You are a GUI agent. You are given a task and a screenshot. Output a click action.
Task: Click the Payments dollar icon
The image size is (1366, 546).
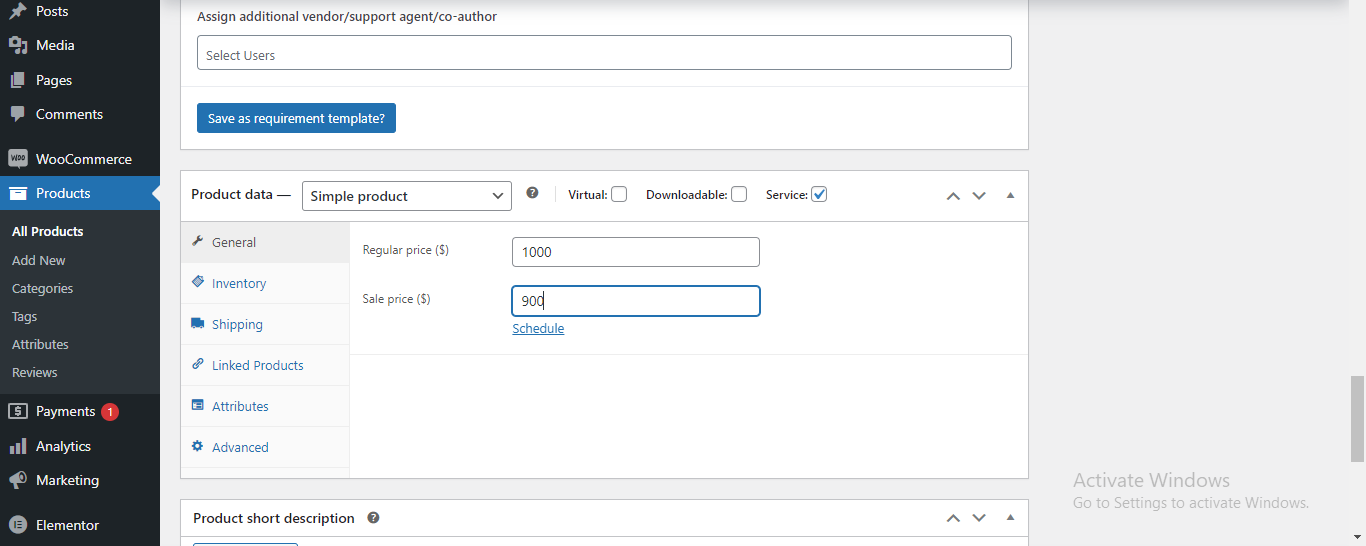click(x=17, y=411)
